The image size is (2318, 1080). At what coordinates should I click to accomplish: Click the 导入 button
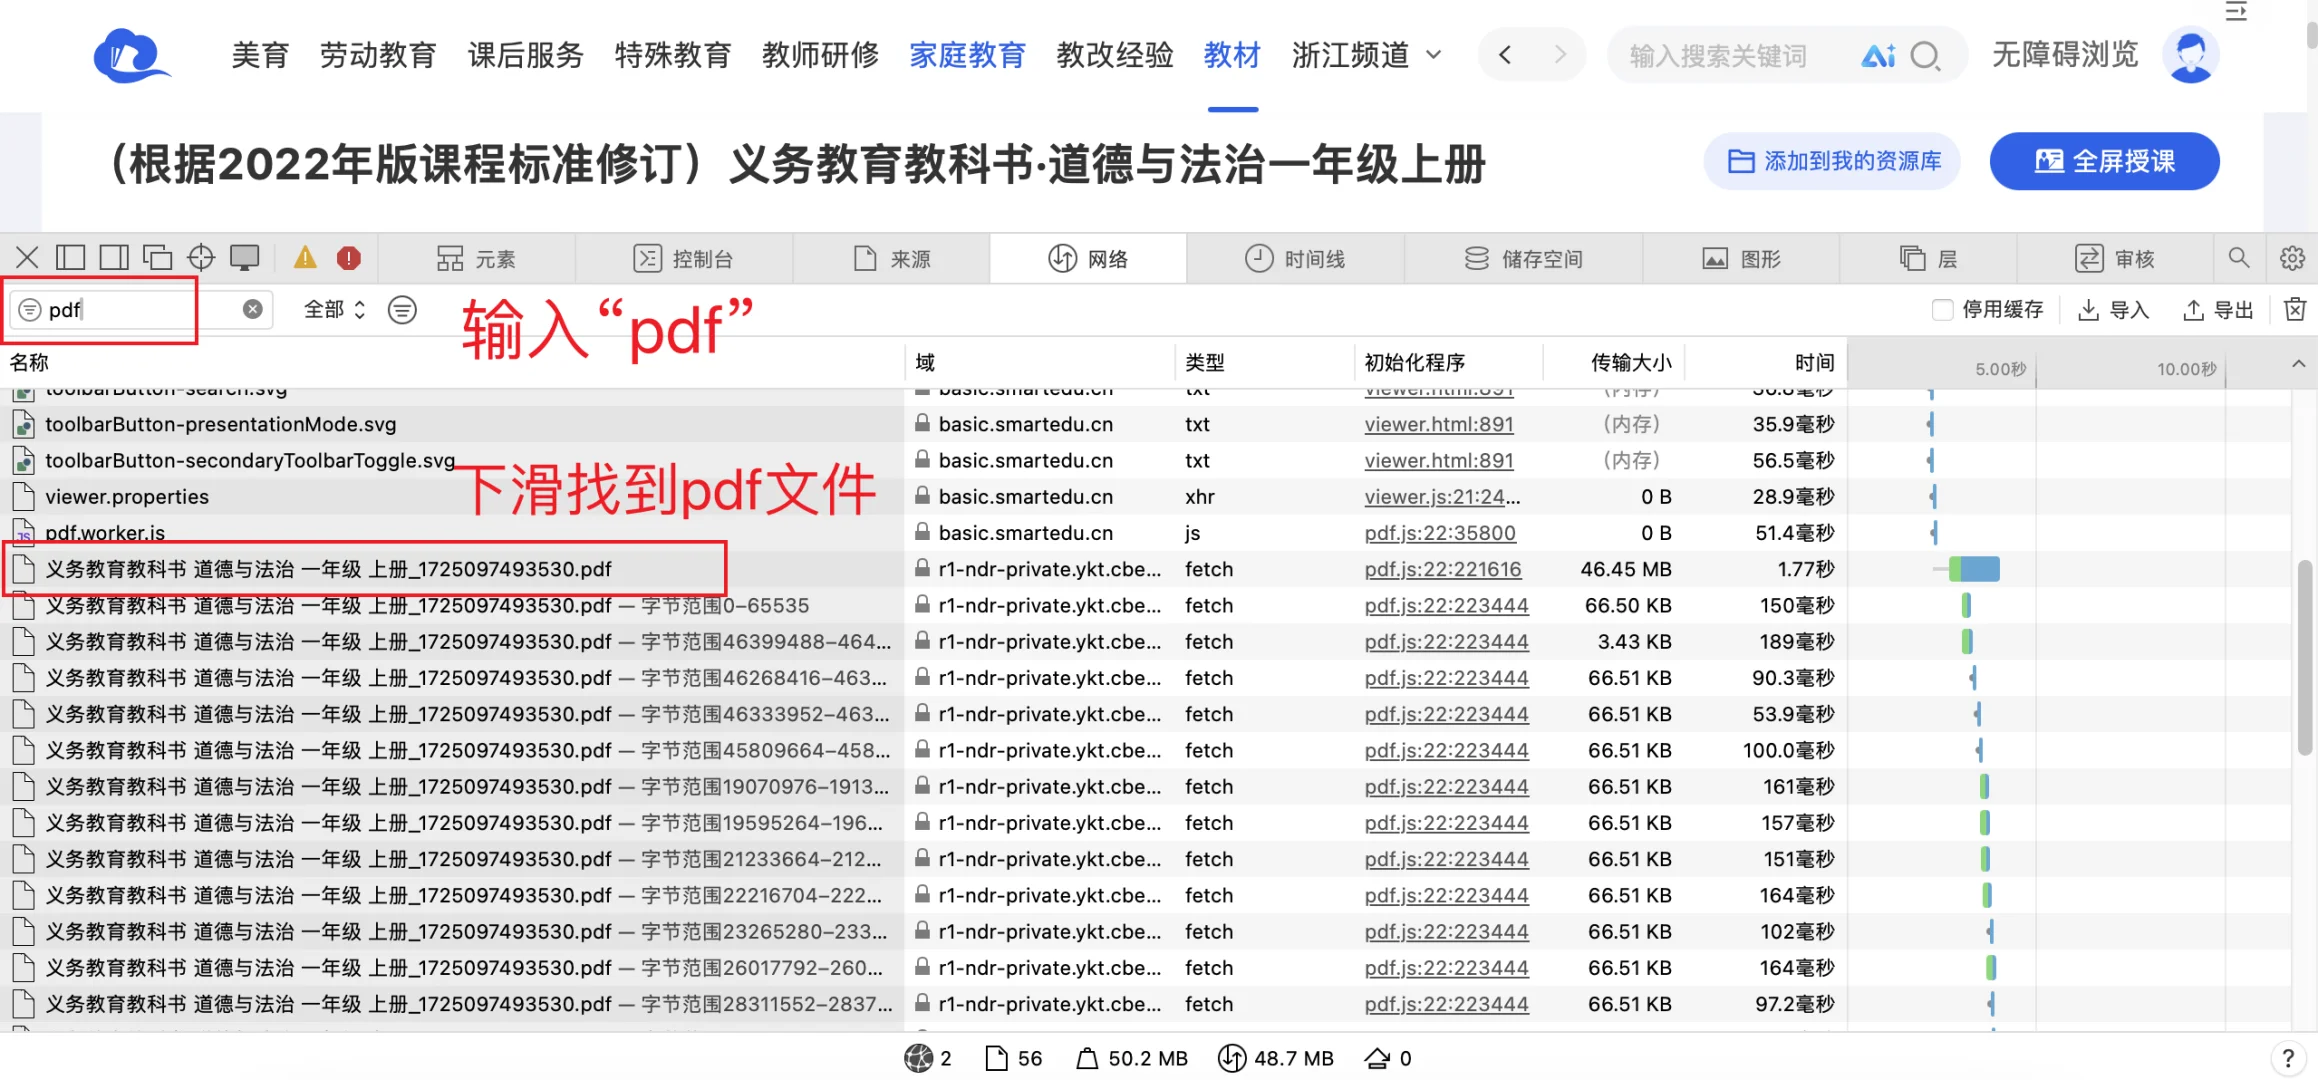tap(2113, 310)
